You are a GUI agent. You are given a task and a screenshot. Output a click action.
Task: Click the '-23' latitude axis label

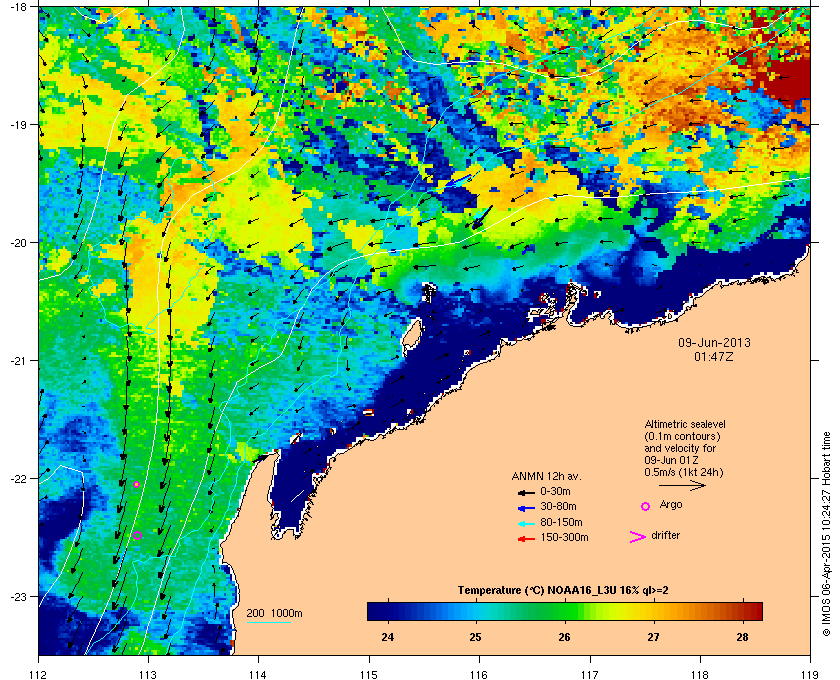coord(18,596)
